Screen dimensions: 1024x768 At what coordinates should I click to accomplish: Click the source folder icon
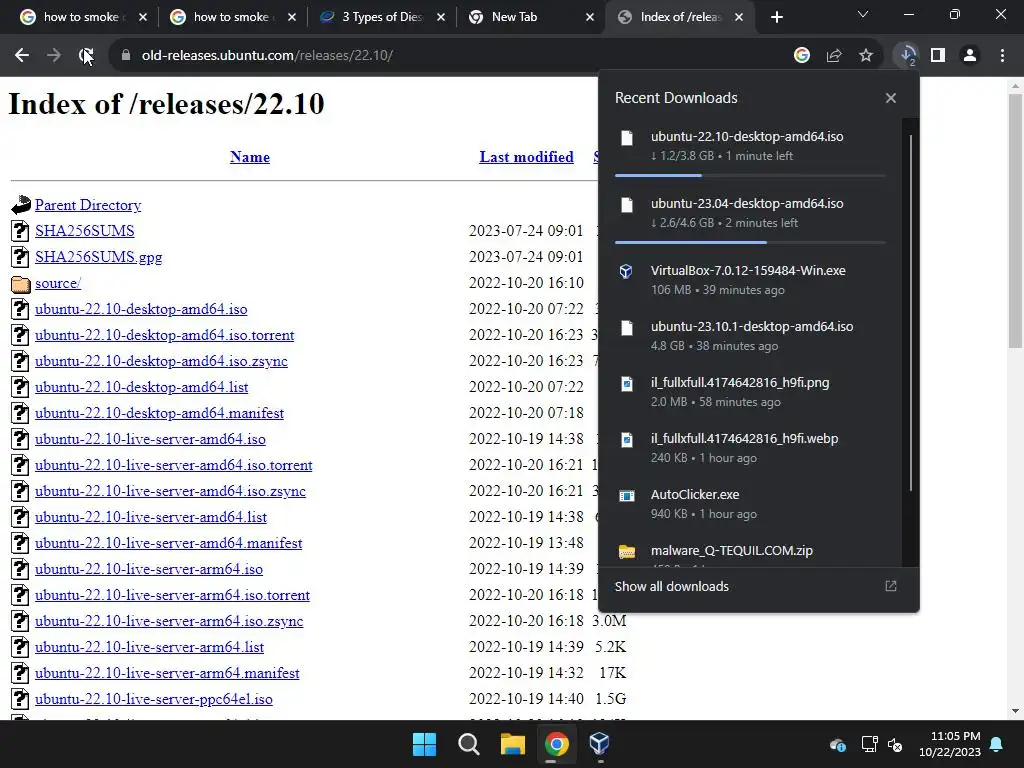(21, 283)
